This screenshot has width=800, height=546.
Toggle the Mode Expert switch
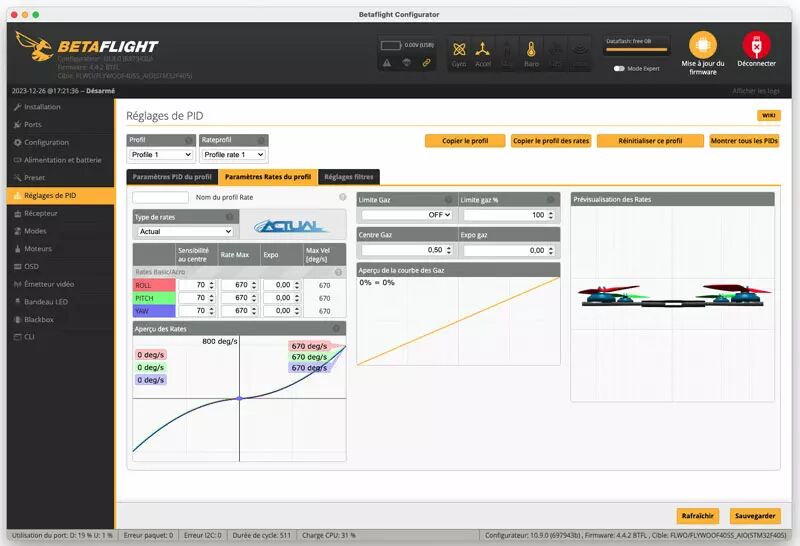(619, 68)
